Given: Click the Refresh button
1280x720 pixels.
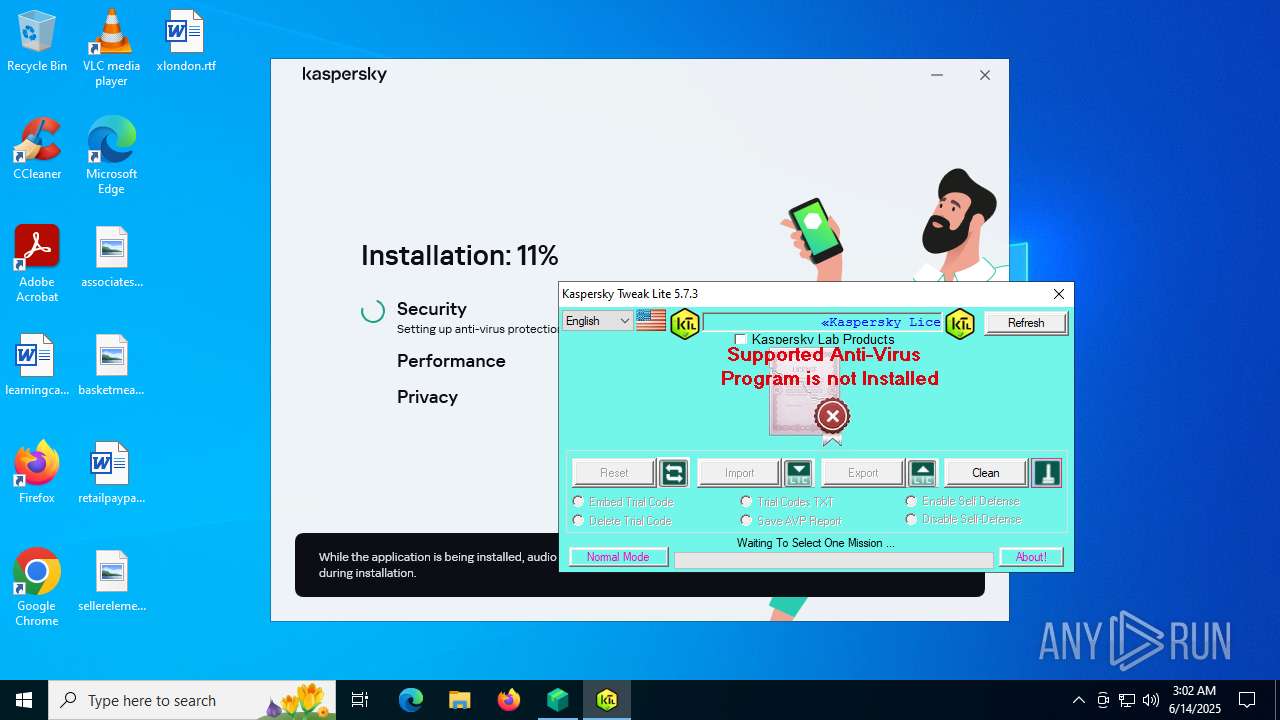Looking at the screenshot, I should pos(1026,323).
